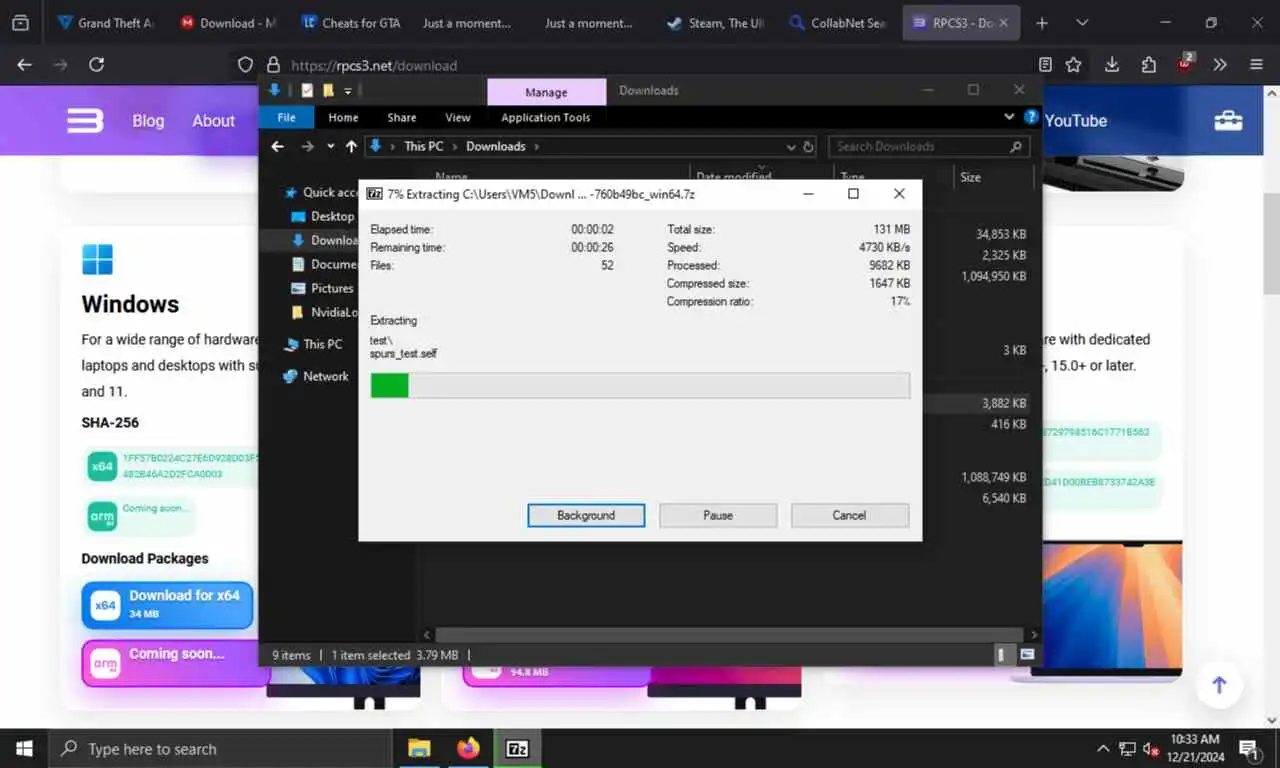This screenshot has height=768, width=1280.
Task: Refresh the Downloads folder in Explorer
Action: tap(808, 146)
